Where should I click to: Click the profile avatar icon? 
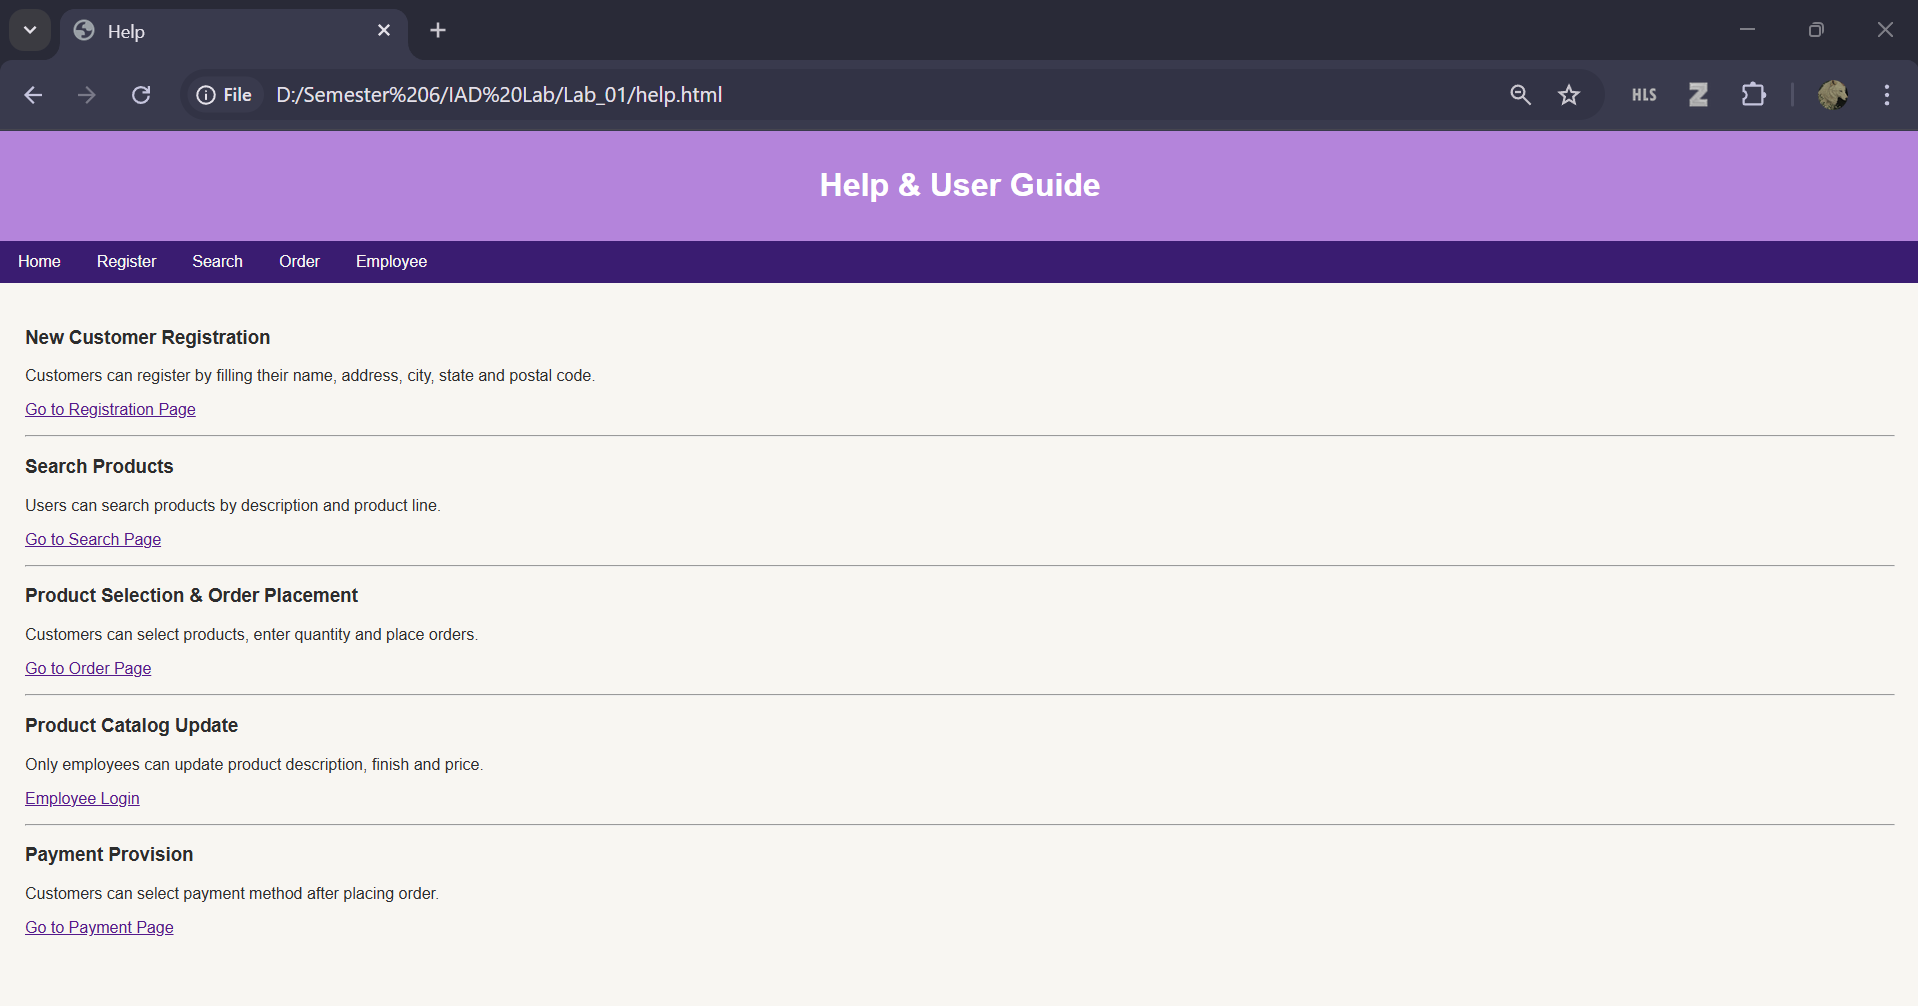tap(1834, 95)
